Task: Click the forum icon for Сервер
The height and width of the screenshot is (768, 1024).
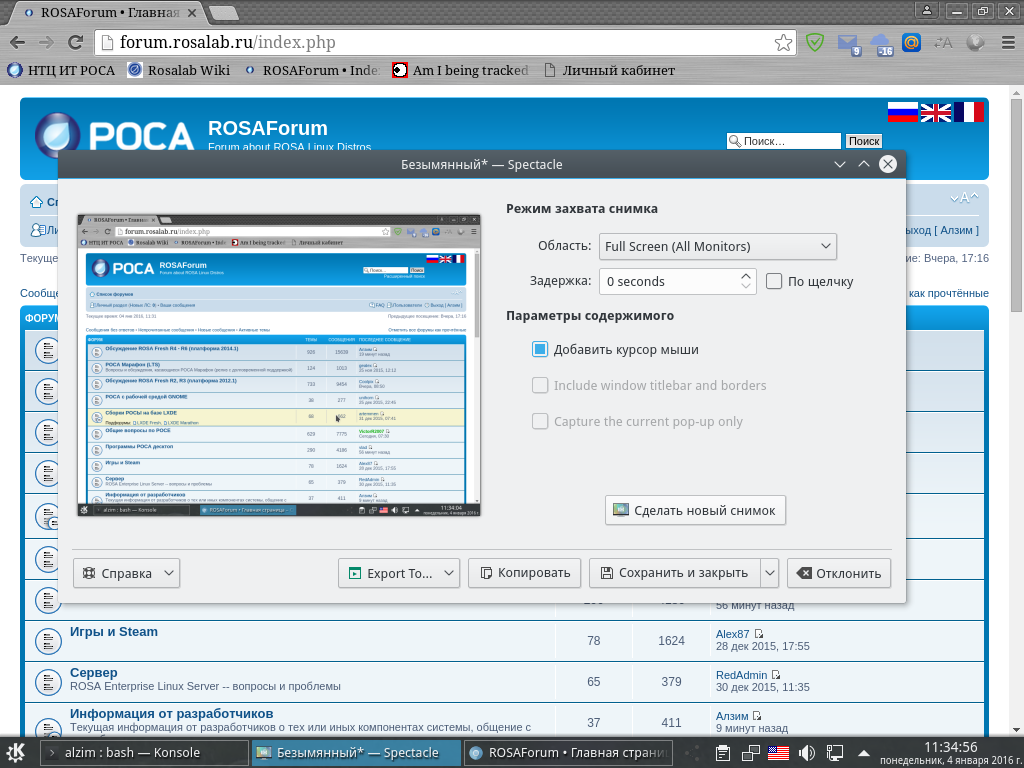Action: 48,682
